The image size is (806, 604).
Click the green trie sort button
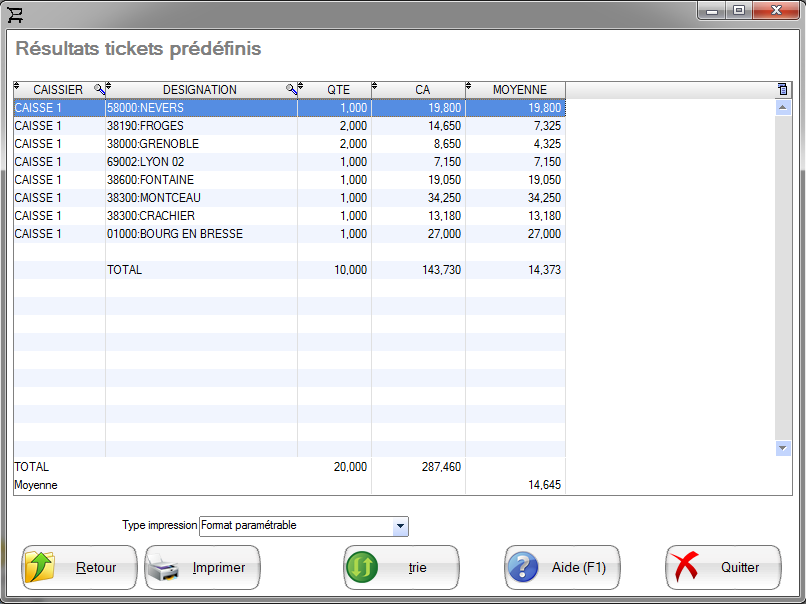(x=401, y=568)
